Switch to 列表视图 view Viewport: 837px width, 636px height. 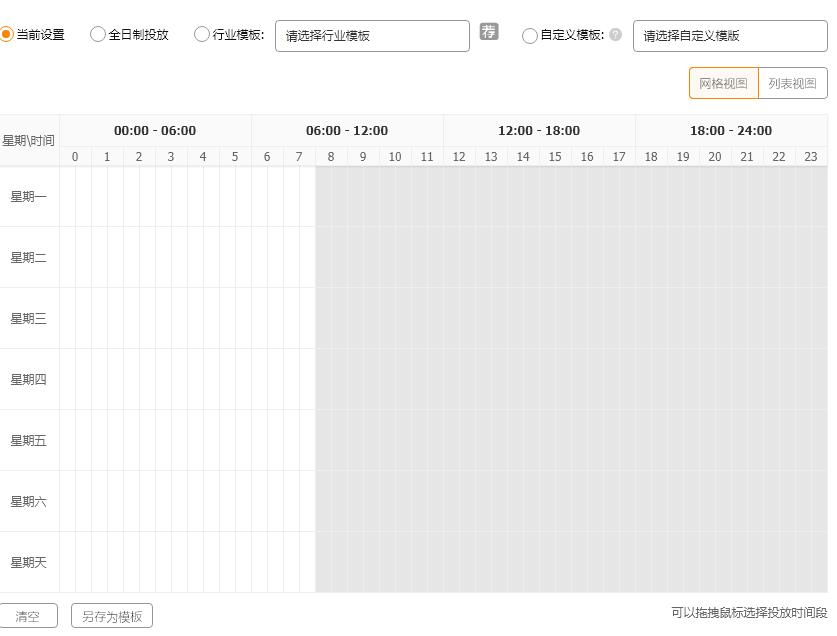coord(791,82)
